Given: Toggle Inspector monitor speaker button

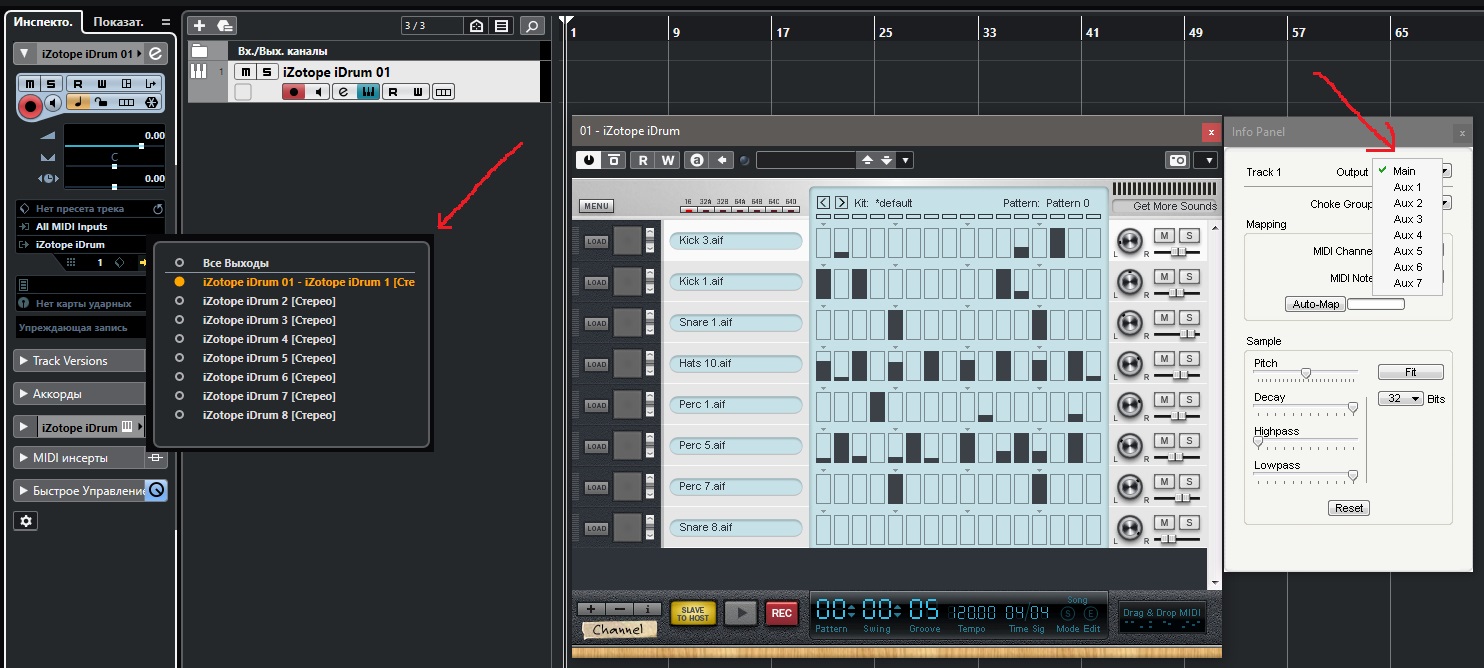Looking at the screenshot, I should click(53, 102).
